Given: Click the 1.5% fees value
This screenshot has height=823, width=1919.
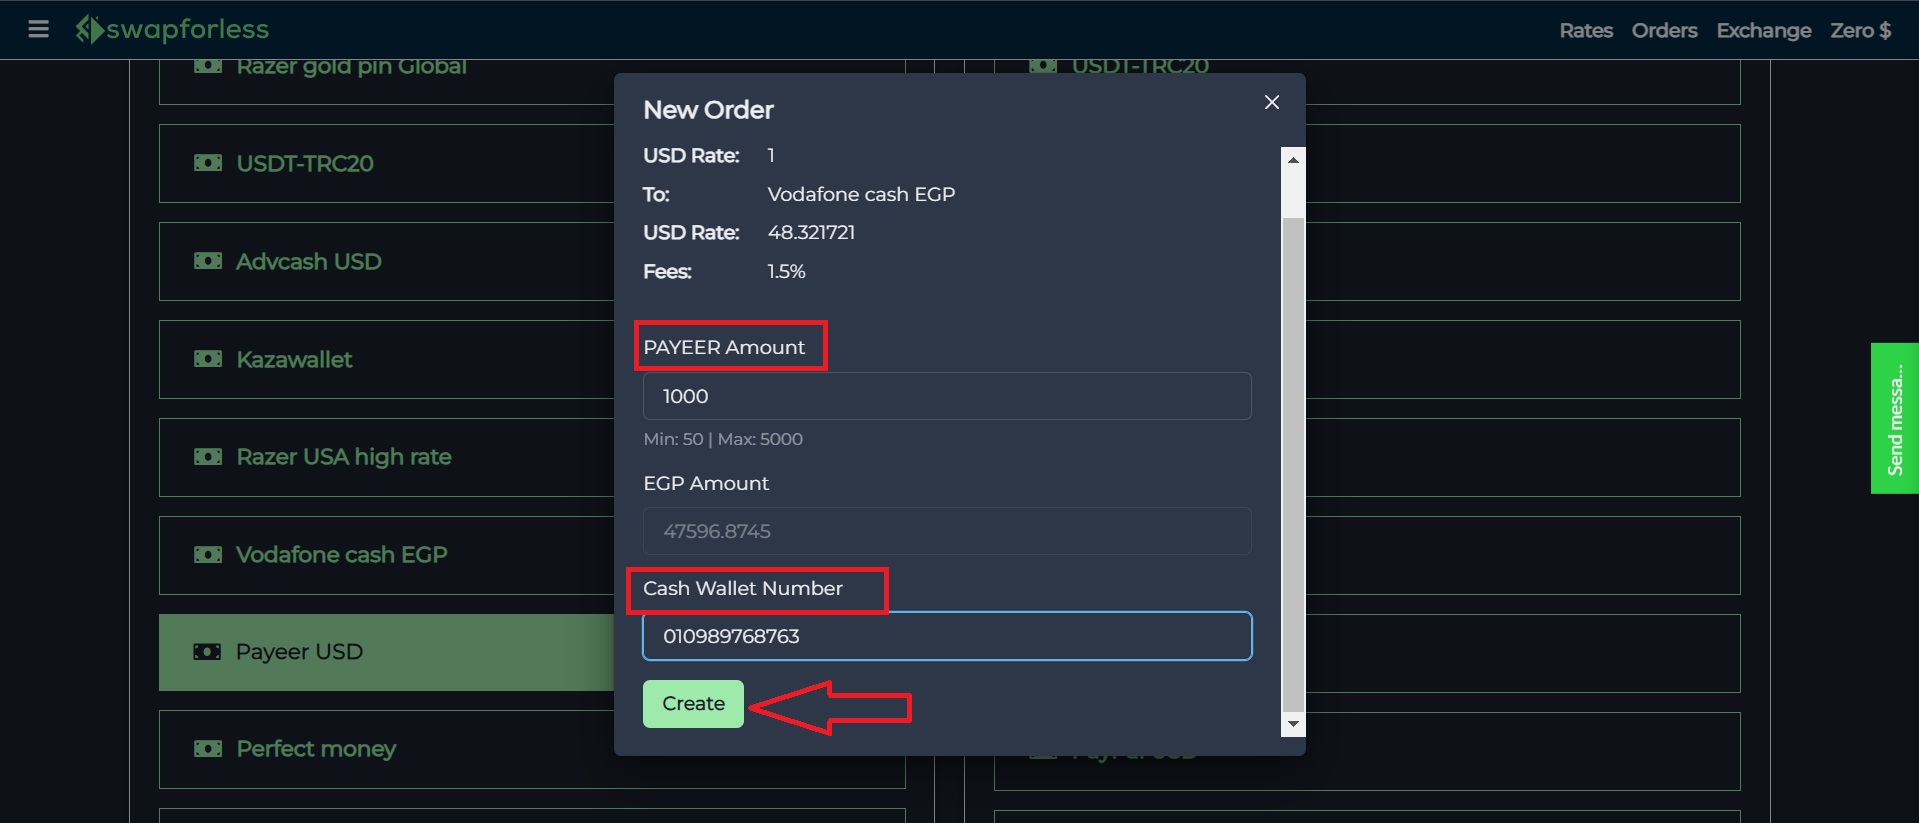Looking at the screenshot, I should pyautogui.click(x=786, y=271).
